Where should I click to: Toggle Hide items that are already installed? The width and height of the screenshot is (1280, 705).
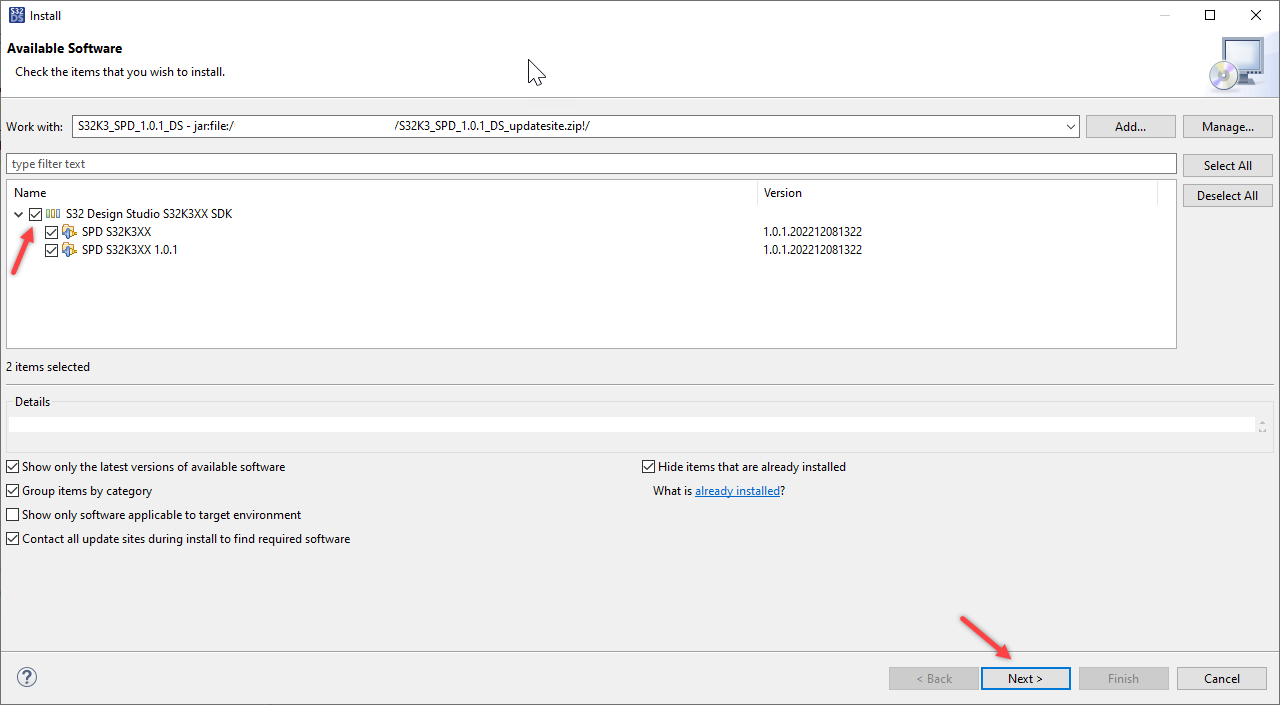point(648,467)
